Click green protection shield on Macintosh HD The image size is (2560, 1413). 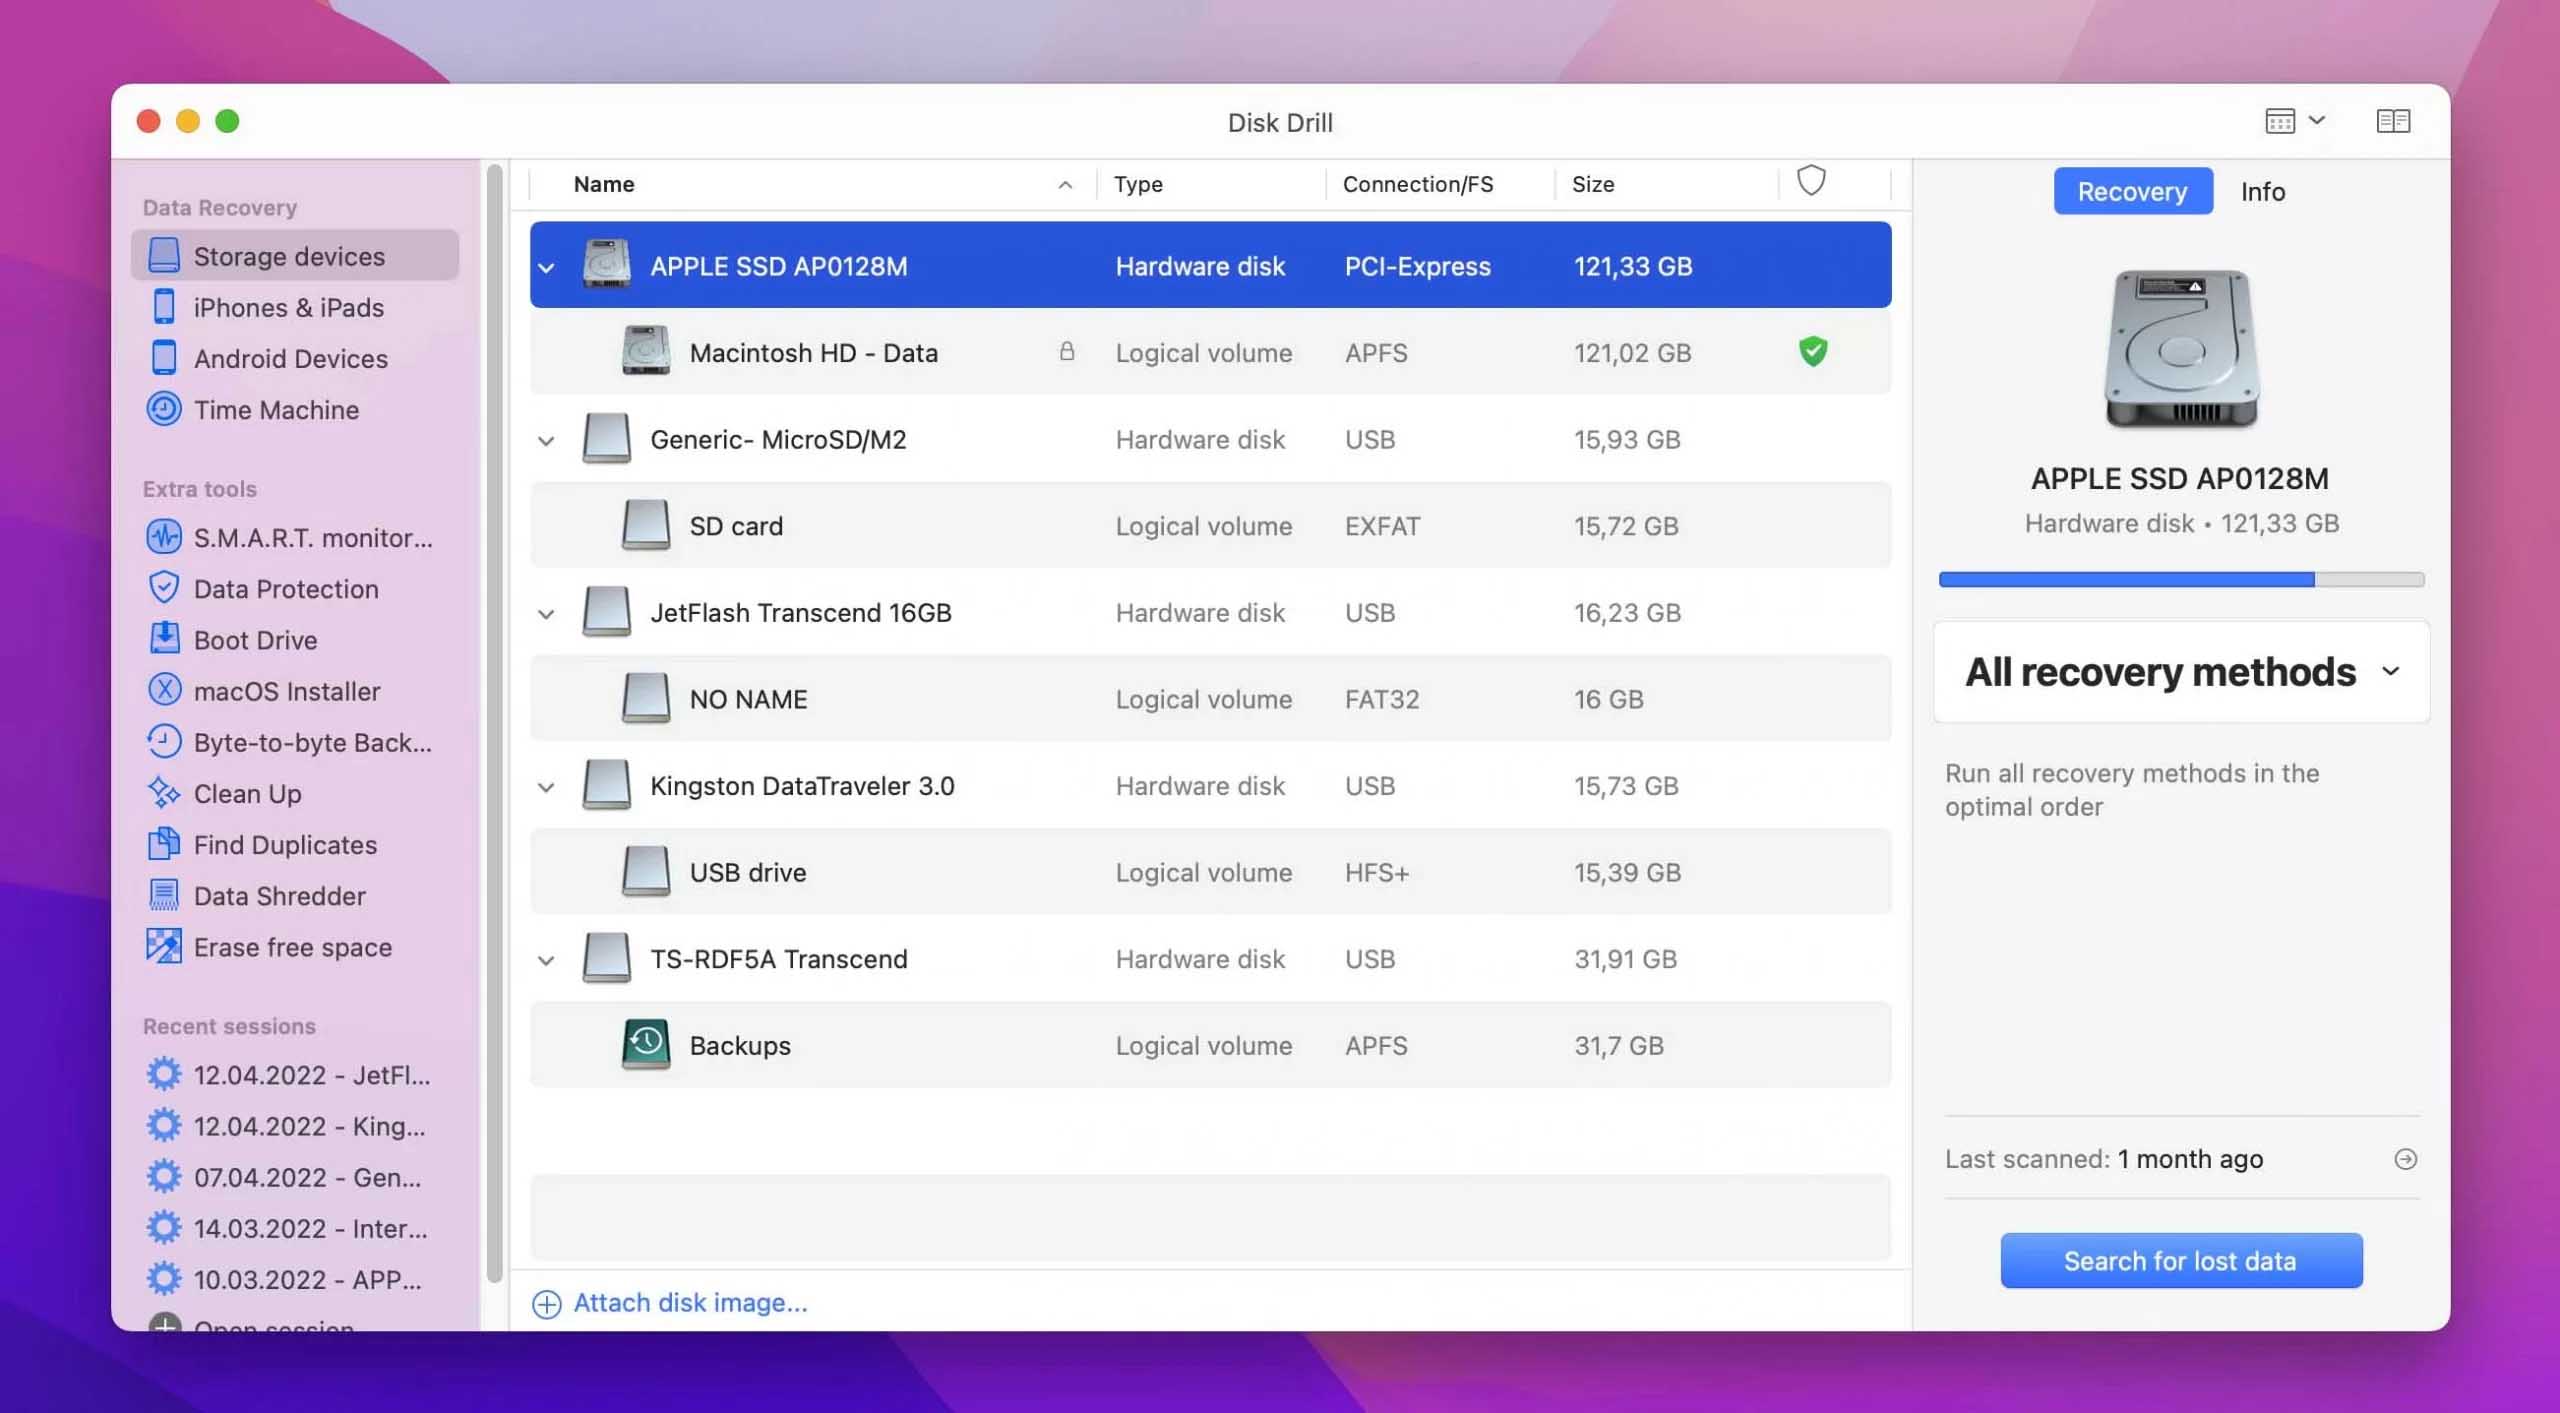[x=1812, y=352]
